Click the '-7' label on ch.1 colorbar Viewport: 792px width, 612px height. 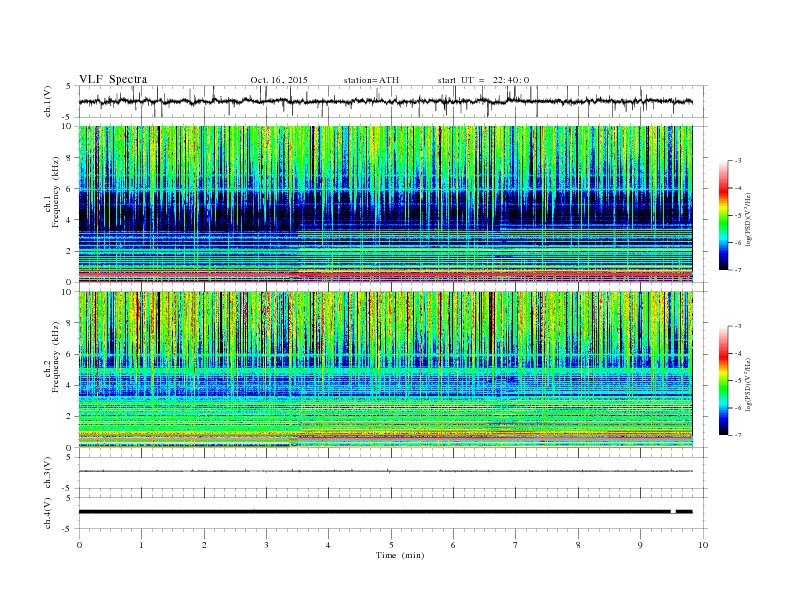(737, 270)
